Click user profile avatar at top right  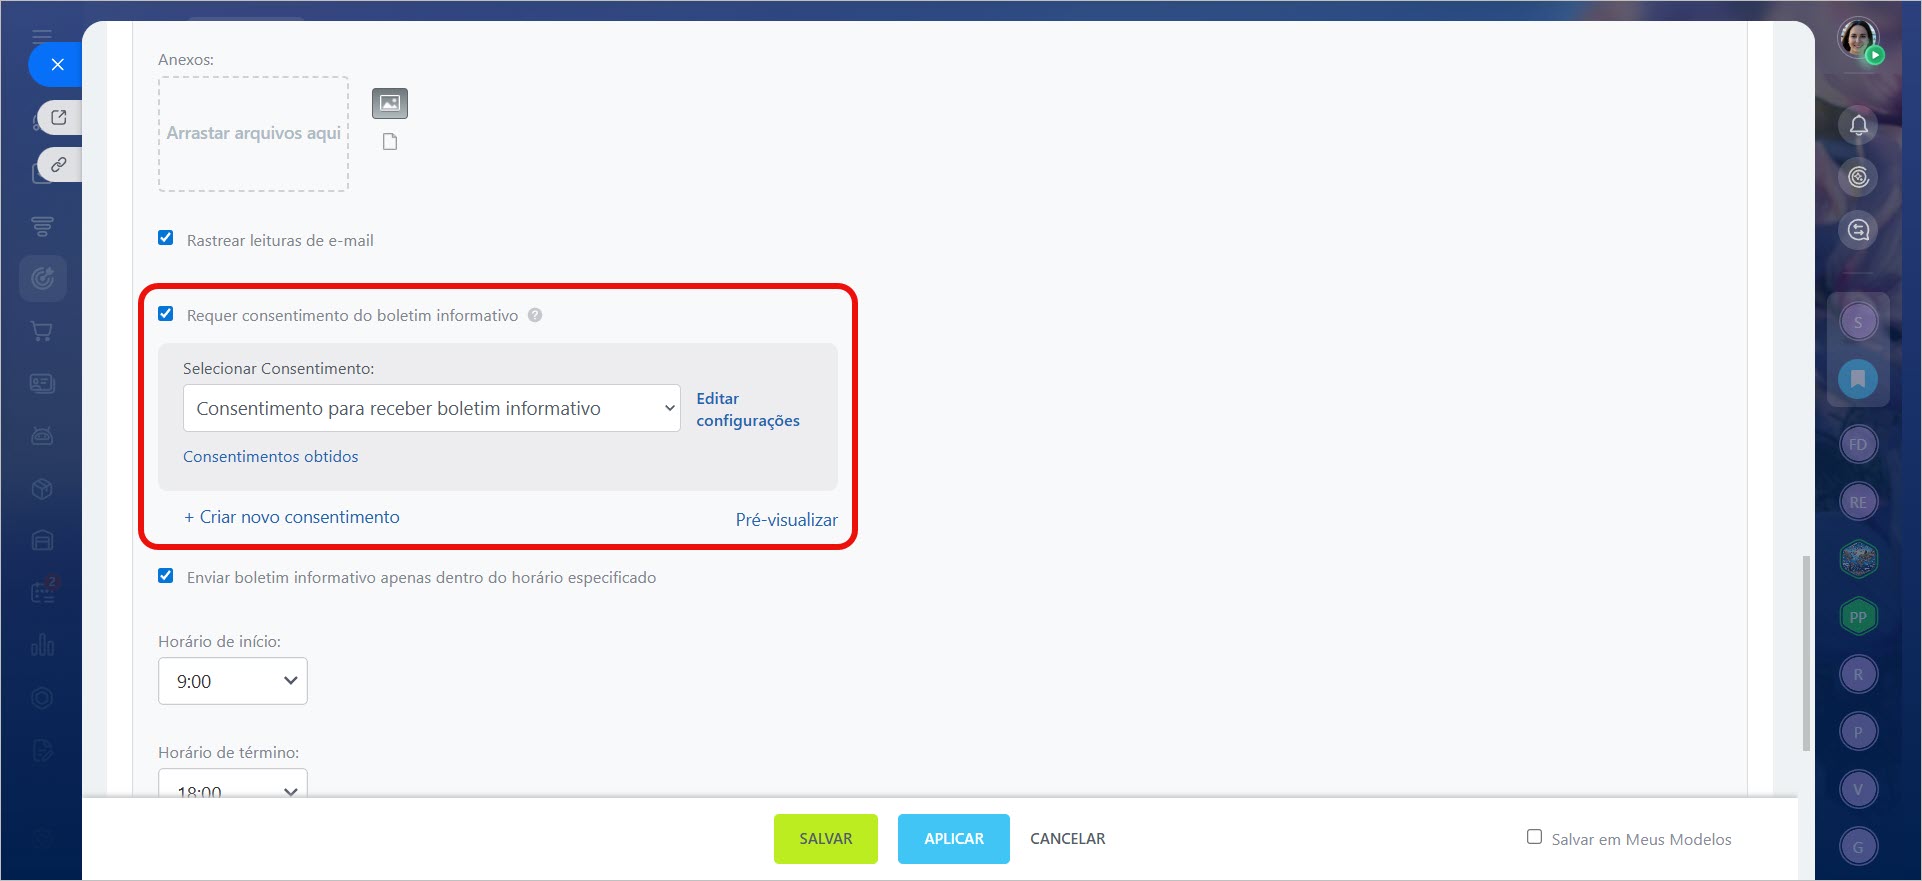point(1858,38)
